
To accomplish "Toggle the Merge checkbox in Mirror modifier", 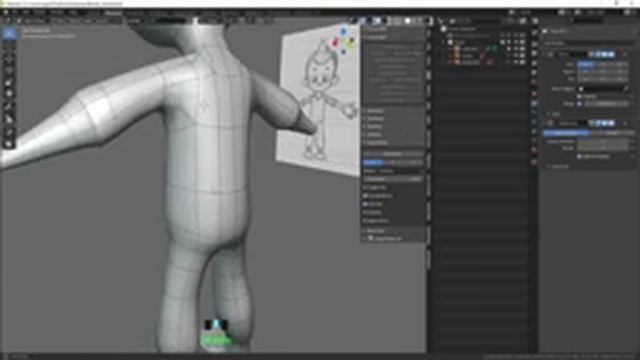I will click(x=579, y=104).
